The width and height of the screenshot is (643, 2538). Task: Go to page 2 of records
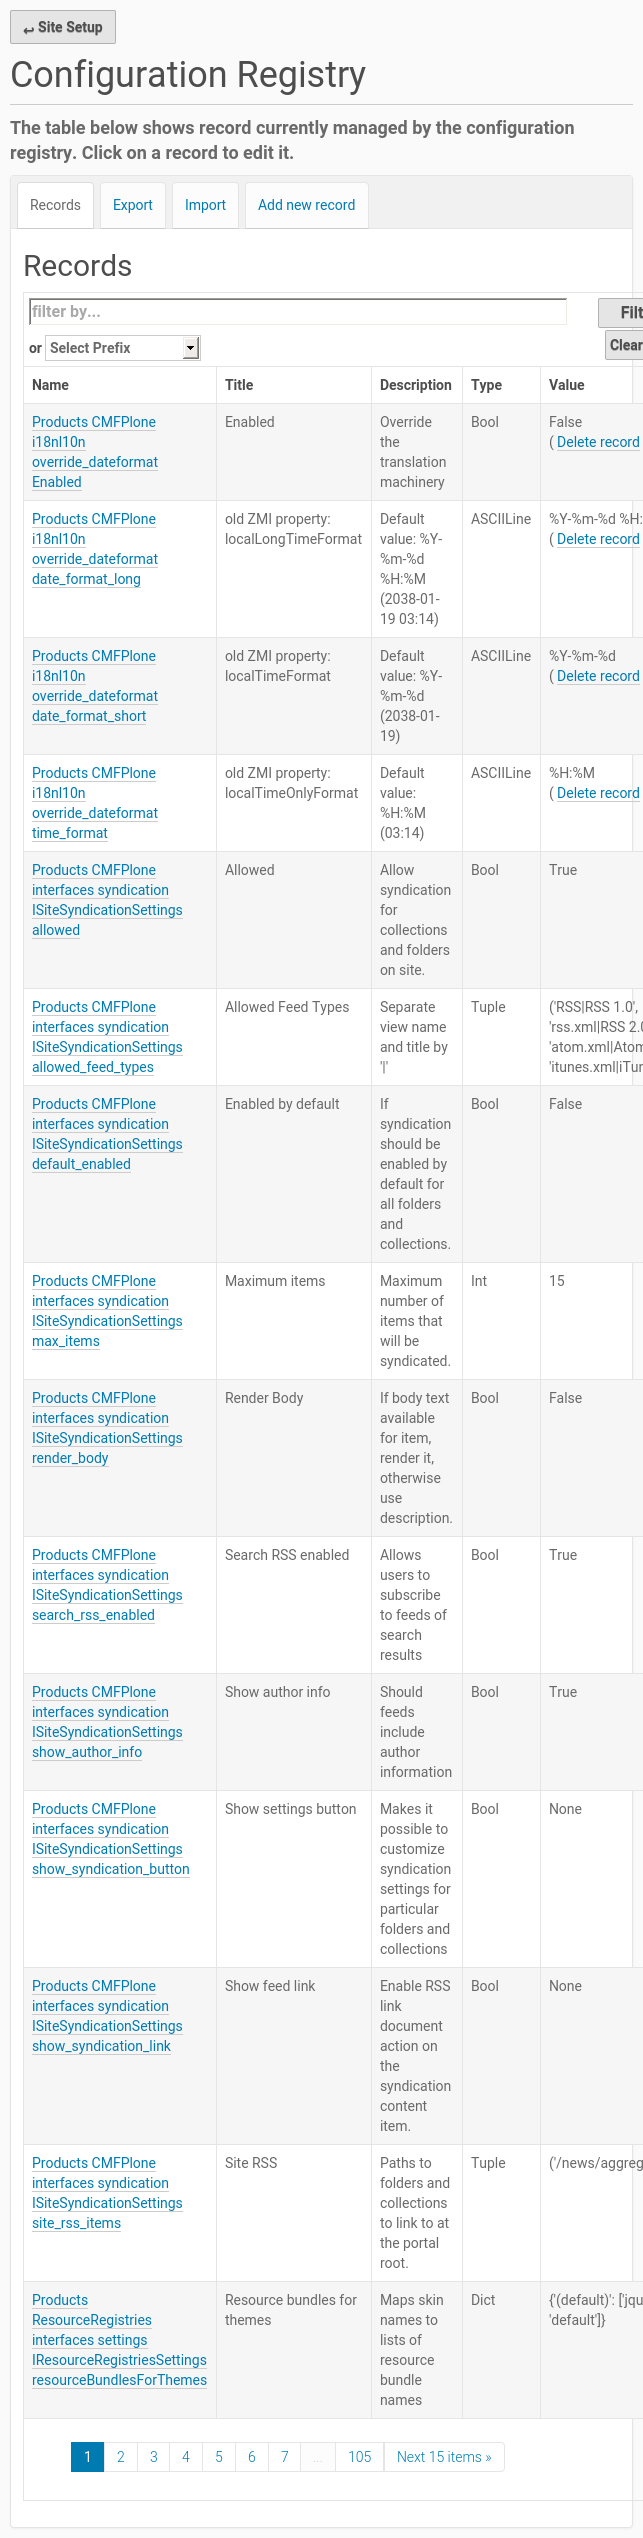point(121,2457)
